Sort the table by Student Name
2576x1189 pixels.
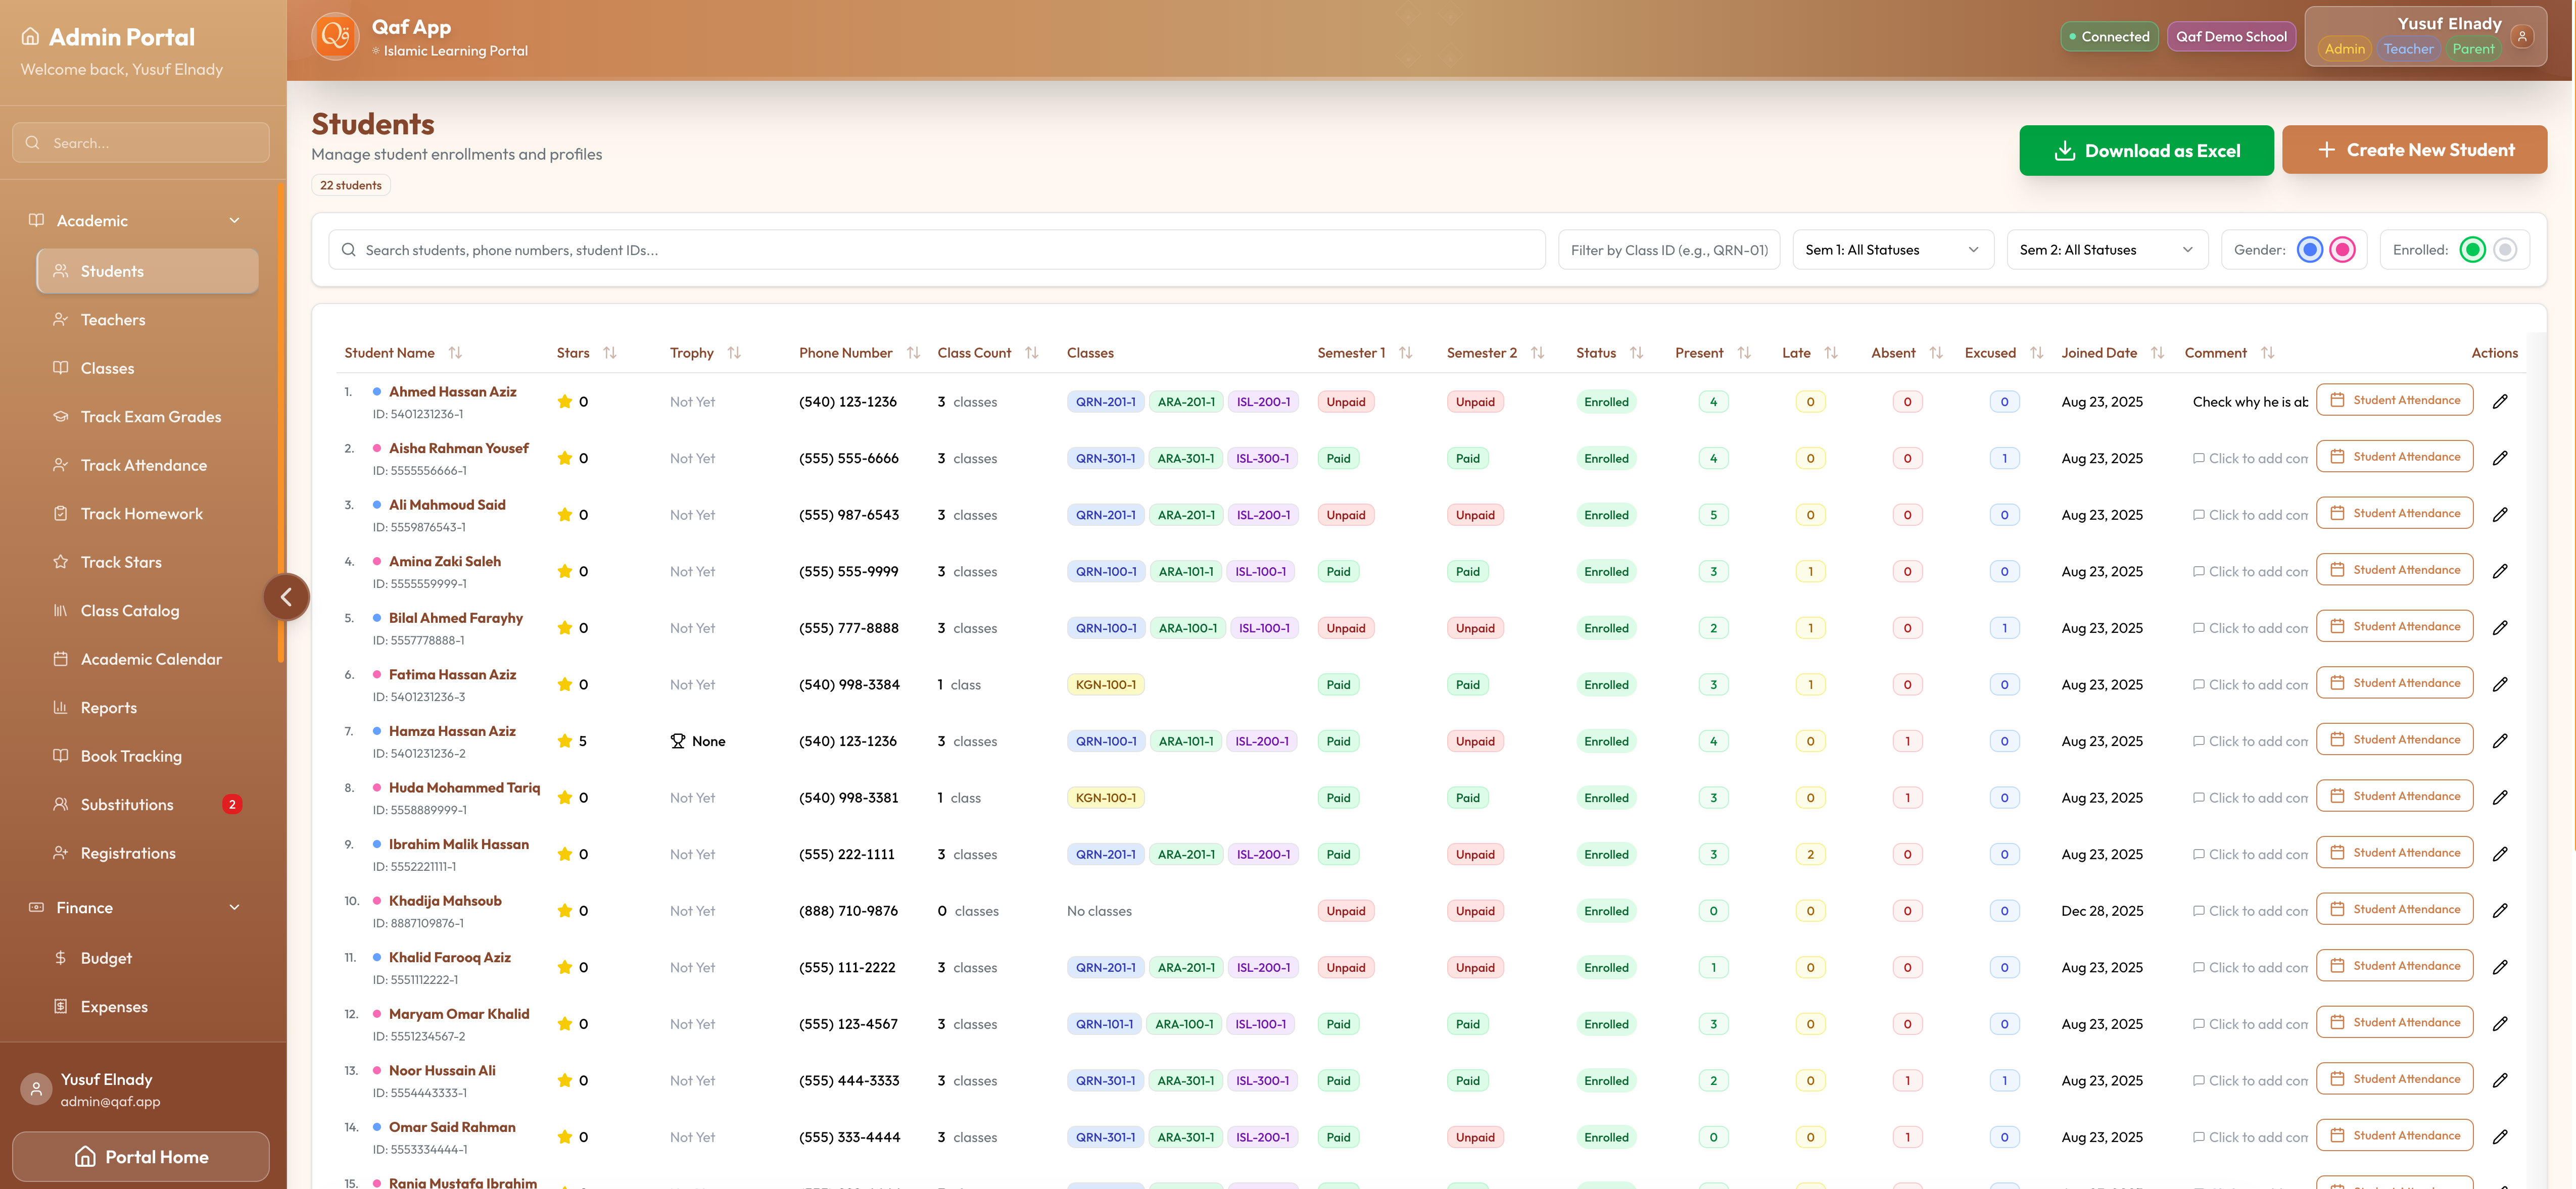[456, 352]
